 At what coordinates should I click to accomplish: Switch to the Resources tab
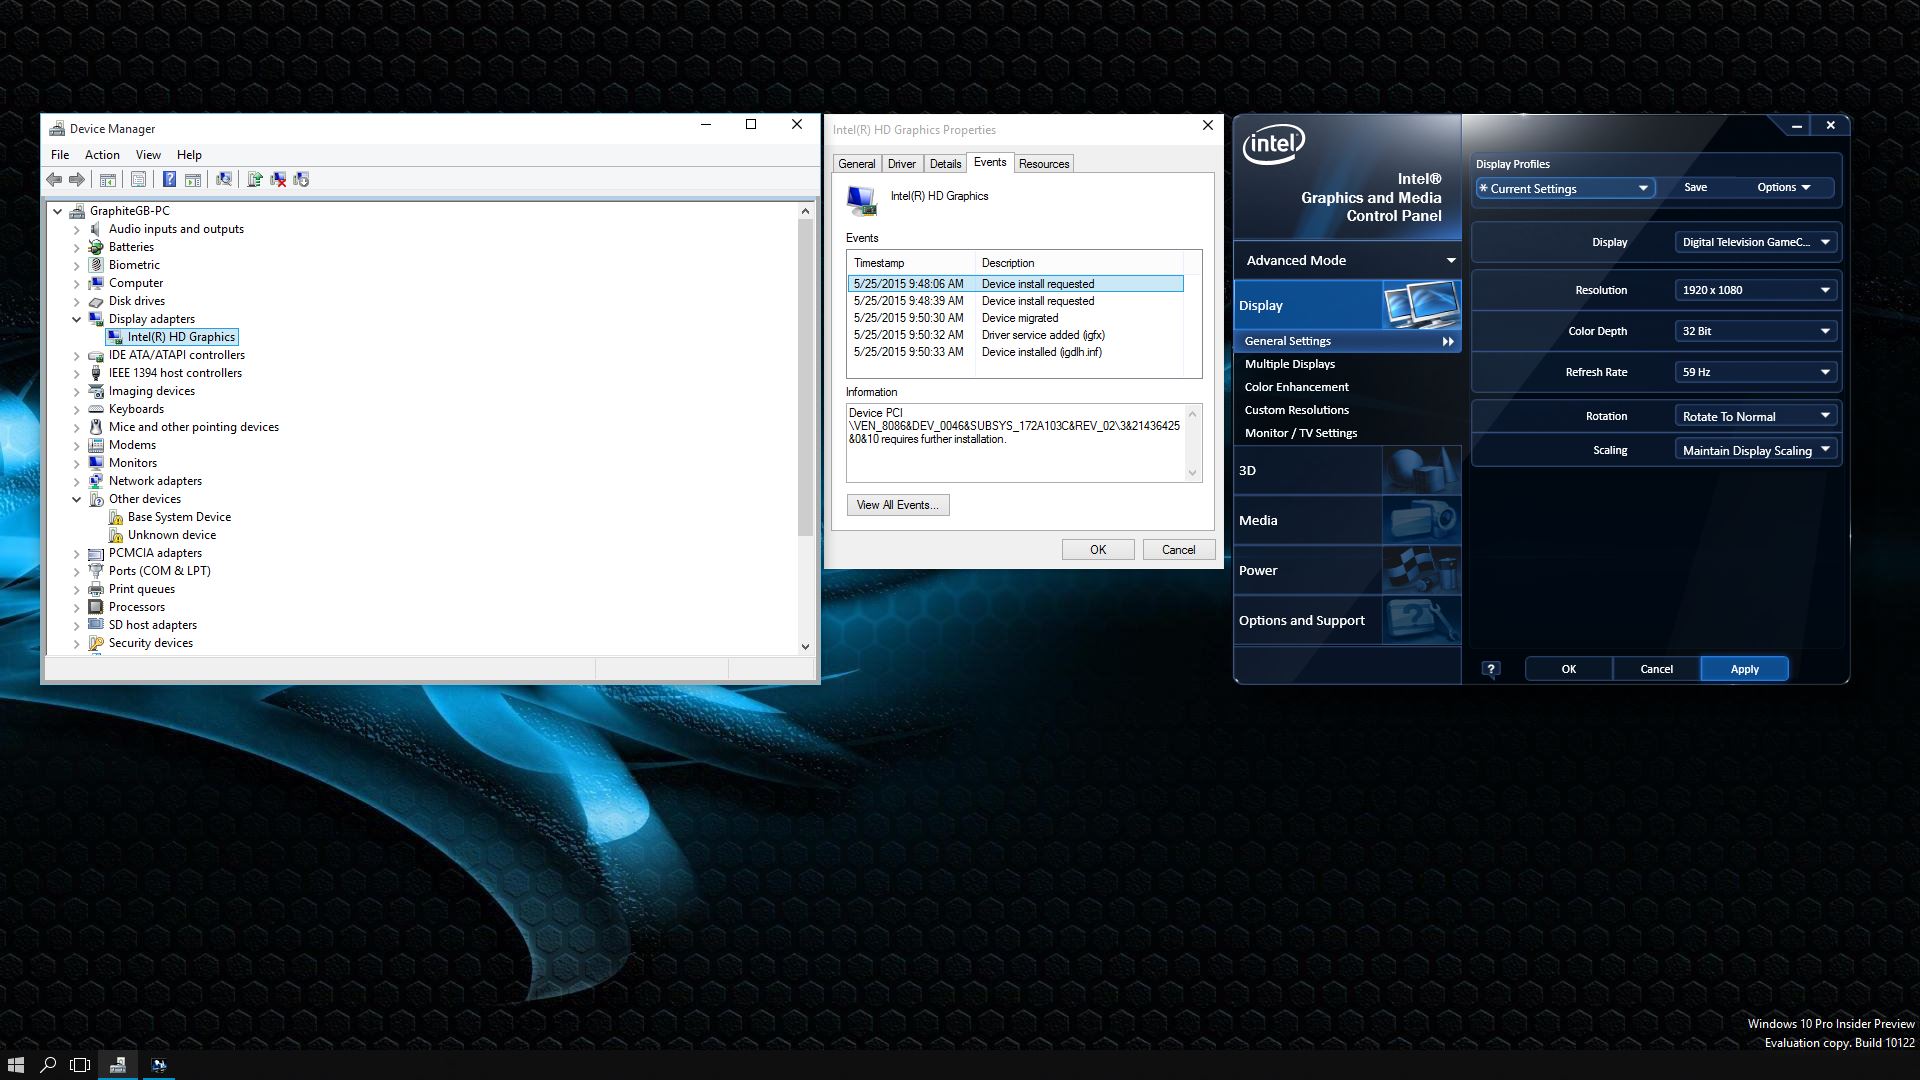pos(1044,164)
